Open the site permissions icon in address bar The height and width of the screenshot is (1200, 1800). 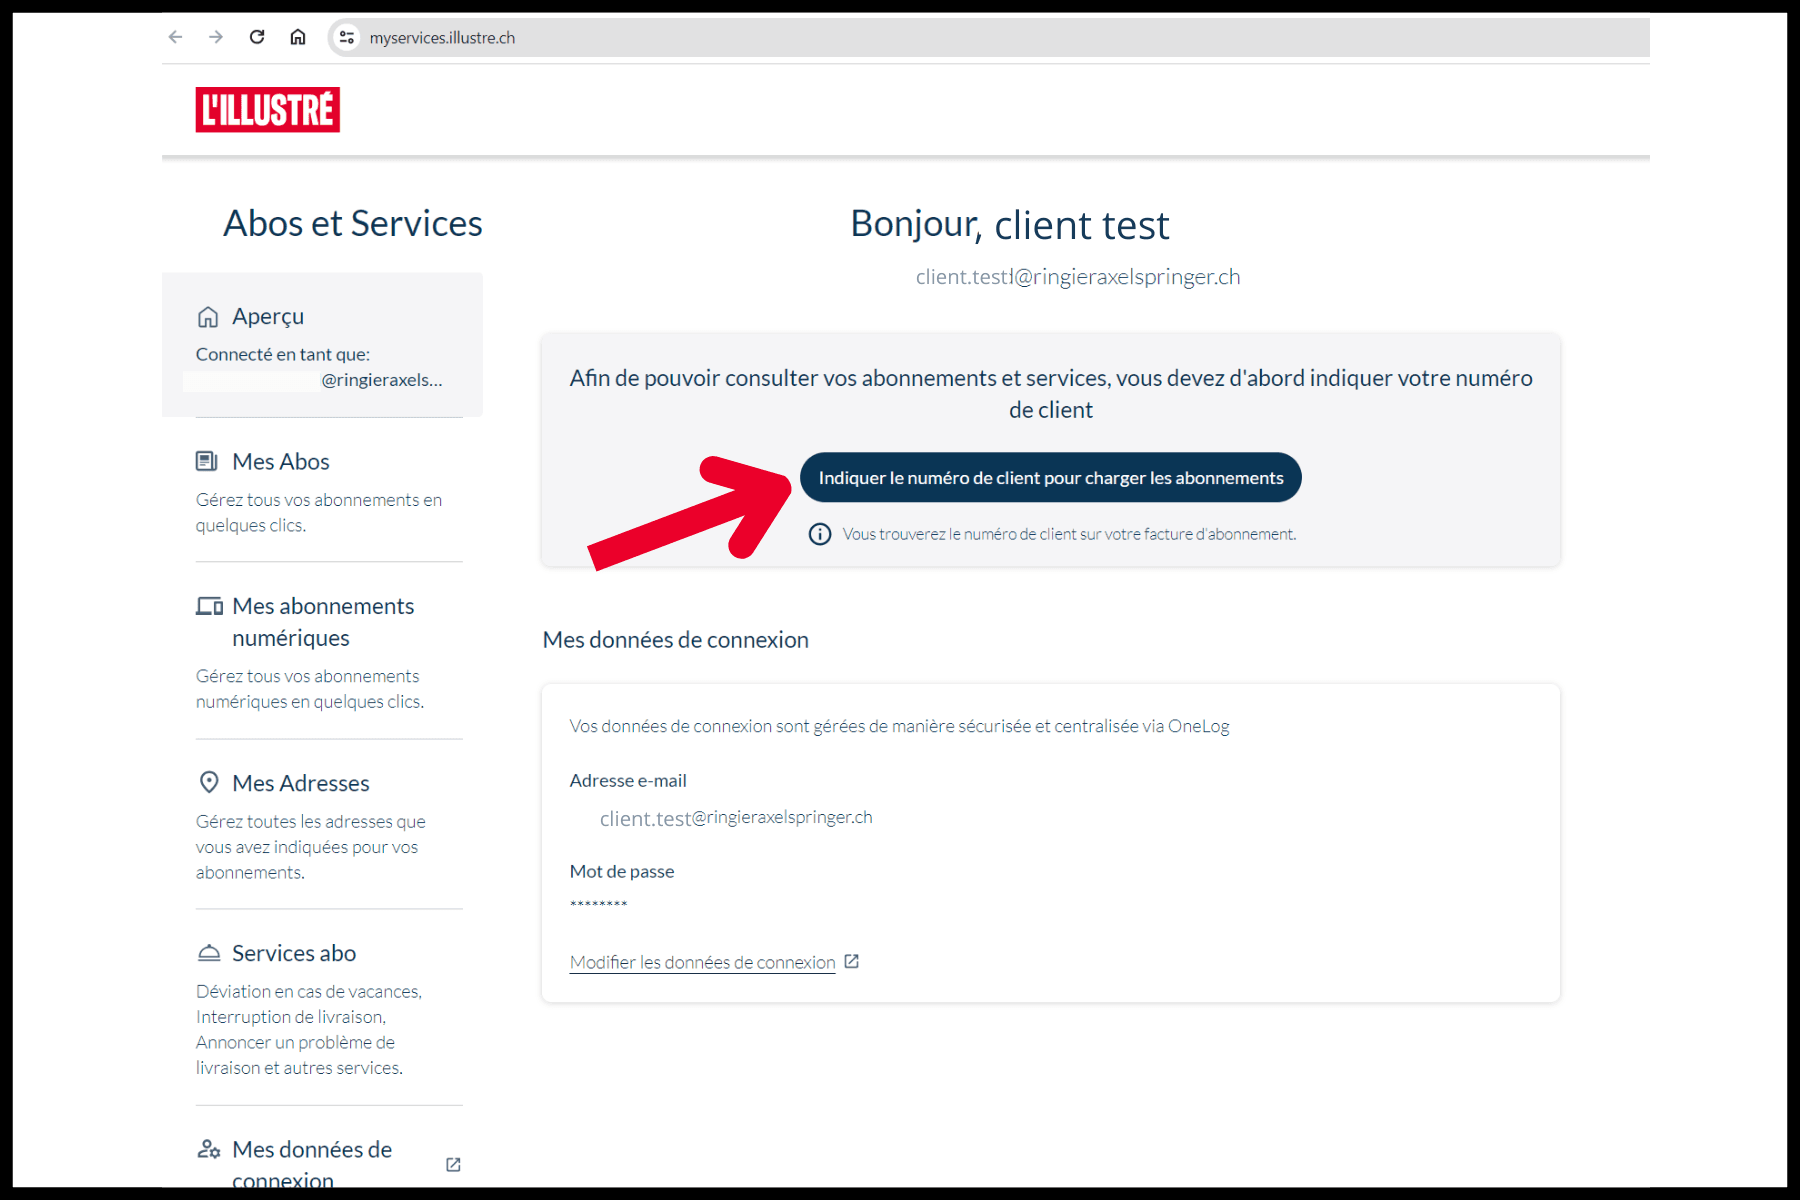(345, 37)
